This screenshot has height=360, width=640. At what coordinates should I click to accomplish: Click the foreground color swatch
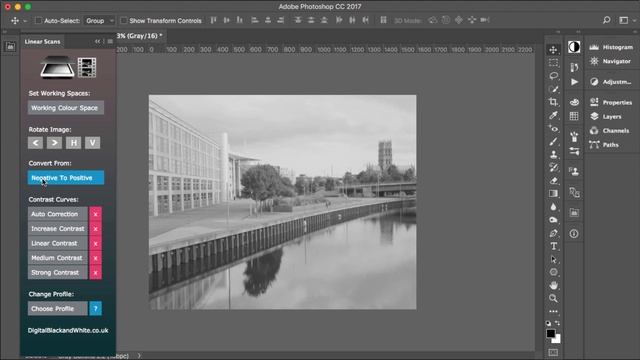click(x=551, y=333)
